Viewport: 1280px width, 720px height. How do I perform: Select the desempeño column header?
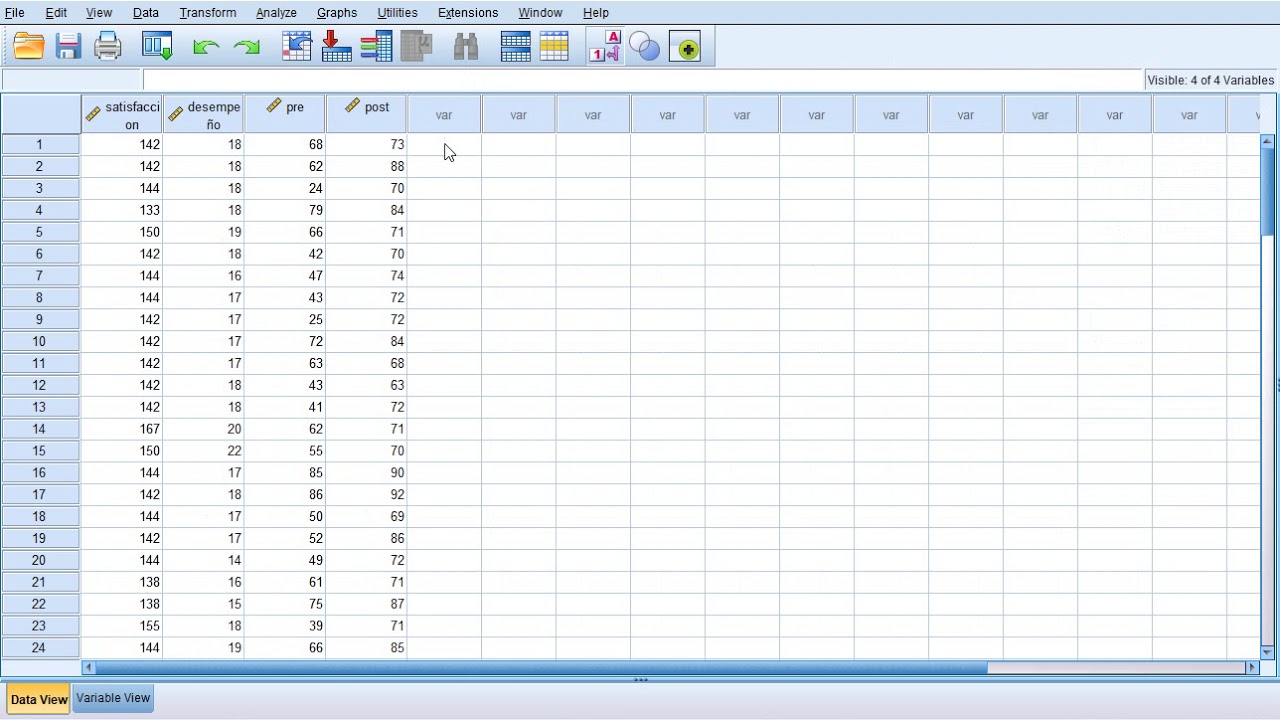point(203,114)
